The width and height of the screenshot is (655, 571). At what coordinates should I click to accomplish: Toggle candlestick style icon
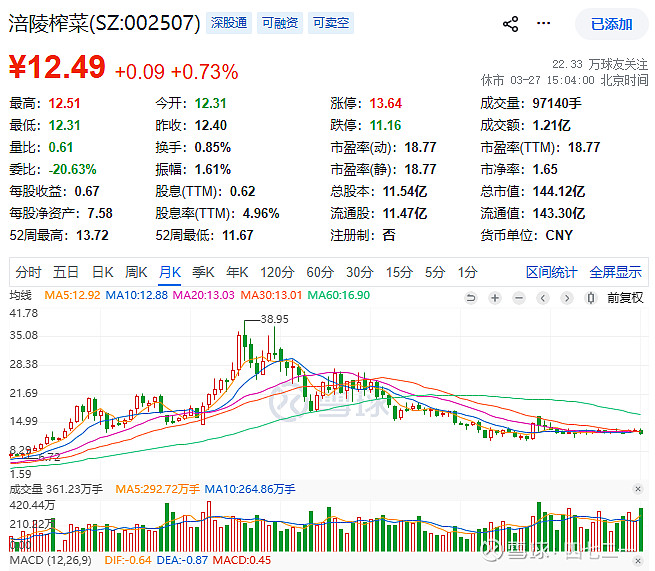(591, 298)
